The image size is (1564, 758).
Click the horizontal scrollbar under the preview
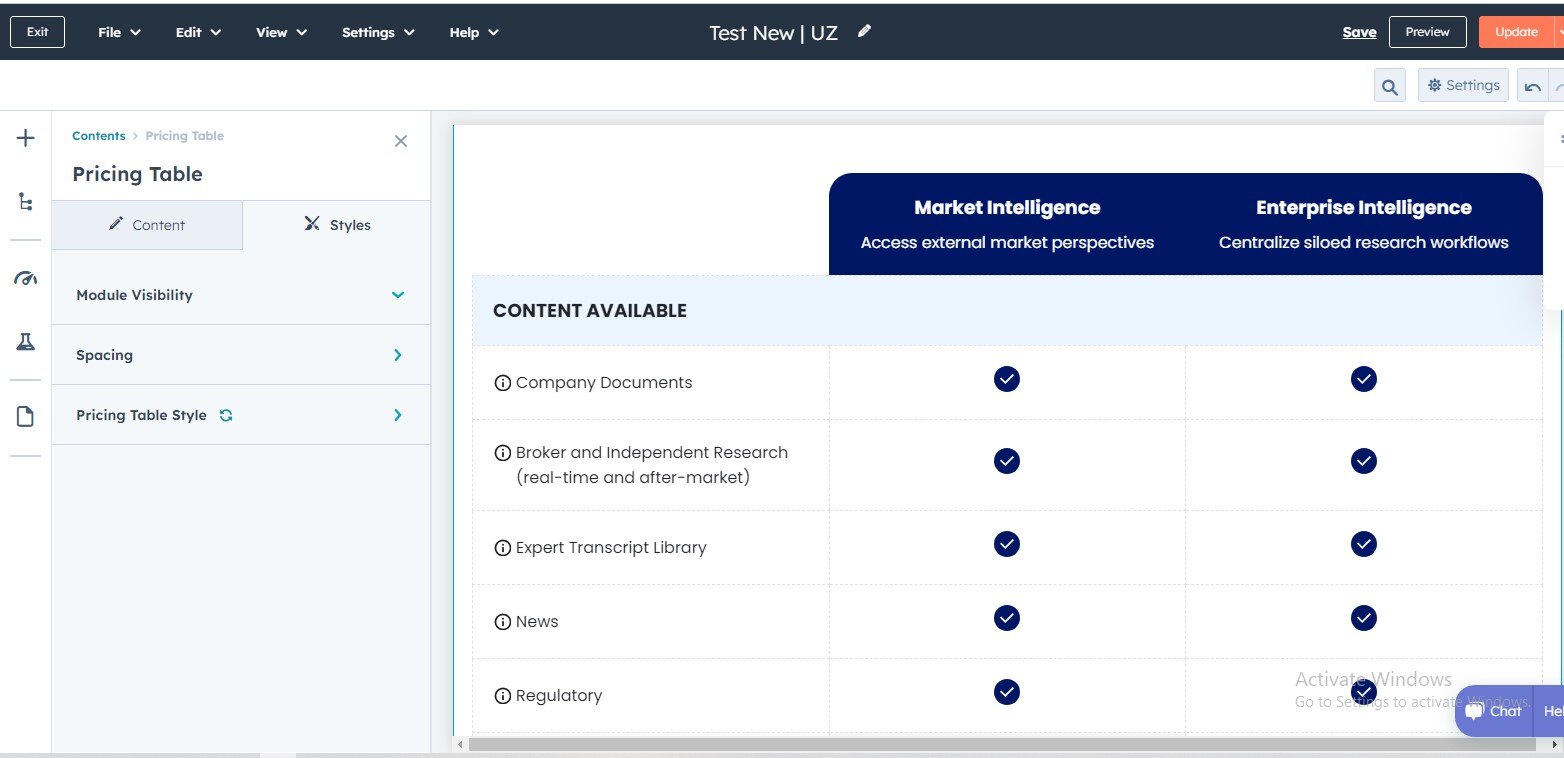click(1000, 744)
